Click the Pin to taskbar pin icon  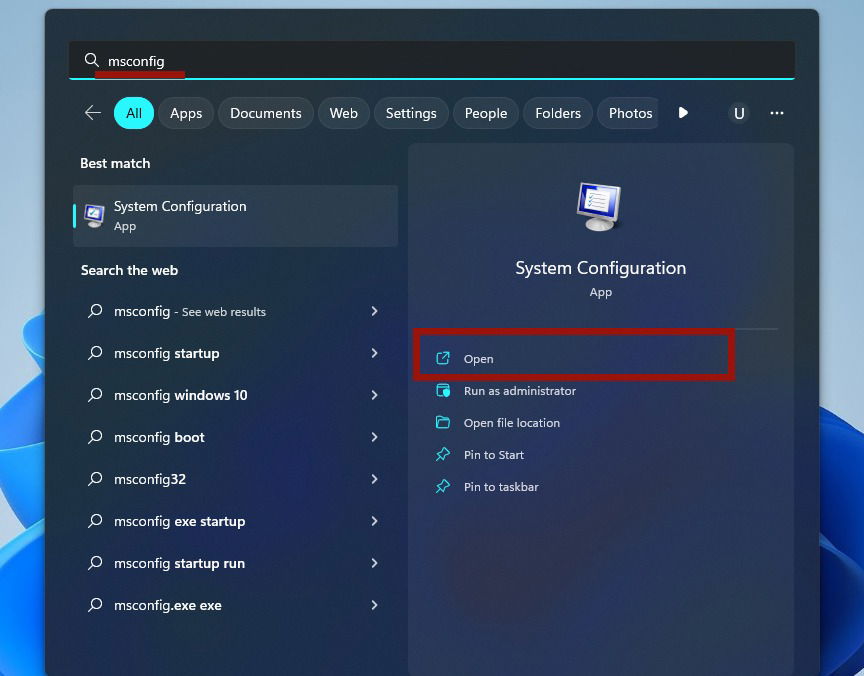coord(443,486)
